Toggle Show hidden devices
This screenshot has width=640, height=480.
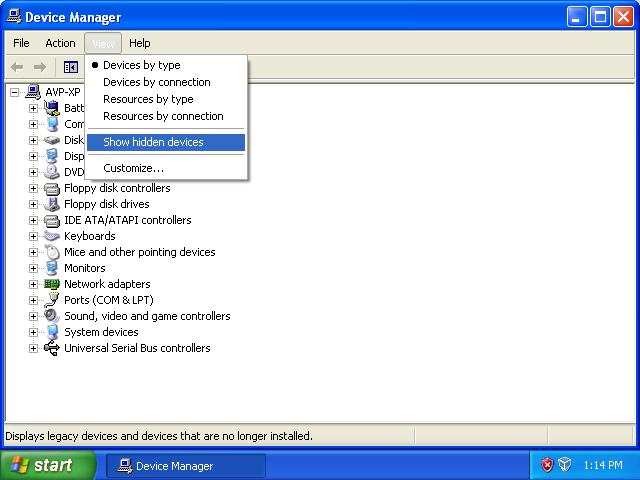click(166, 142)
